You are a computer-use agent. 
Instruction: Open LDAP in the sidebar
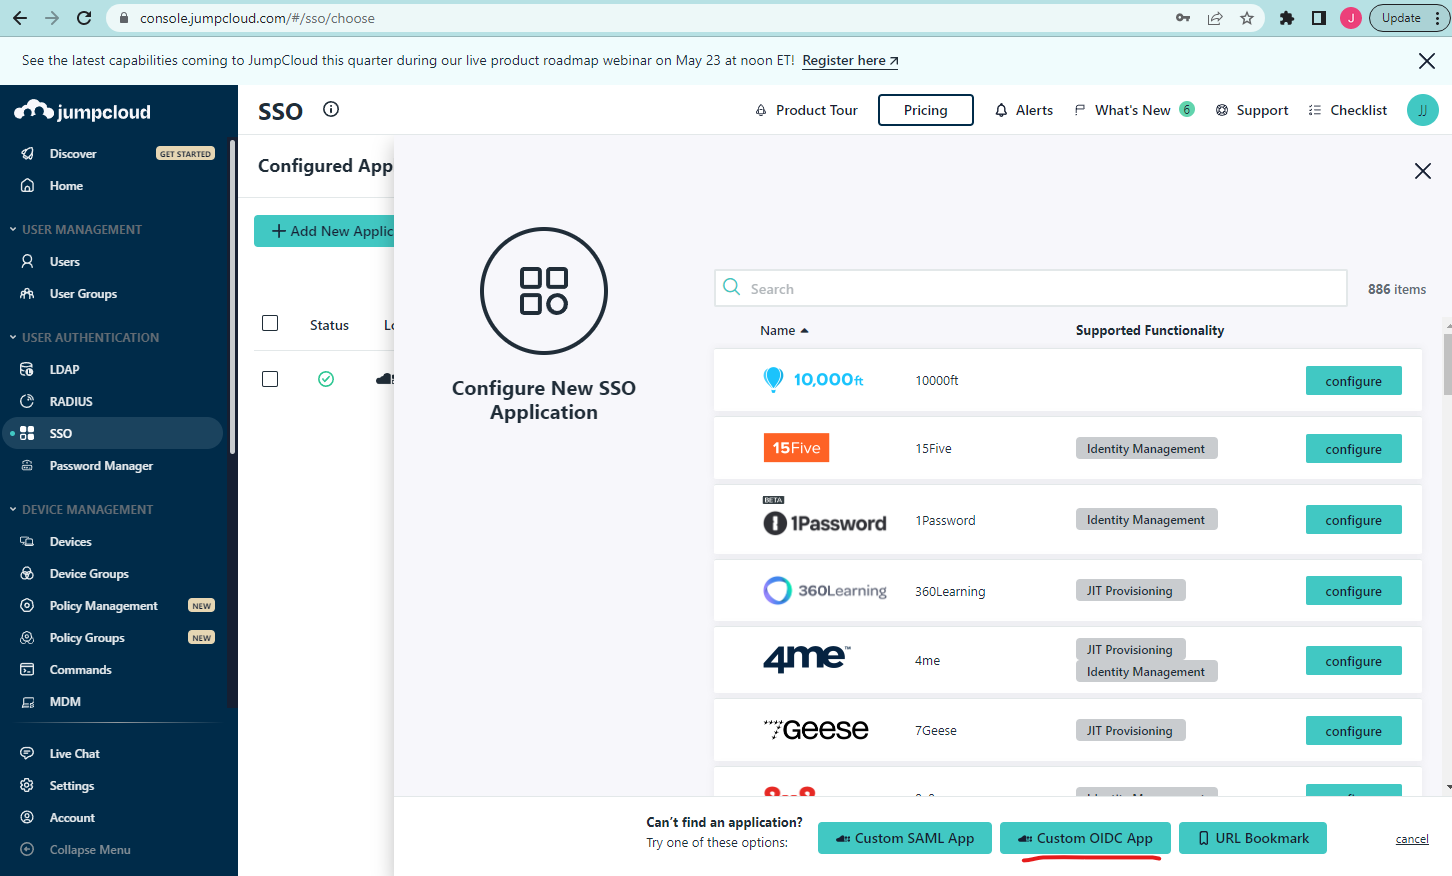[64, 370]
